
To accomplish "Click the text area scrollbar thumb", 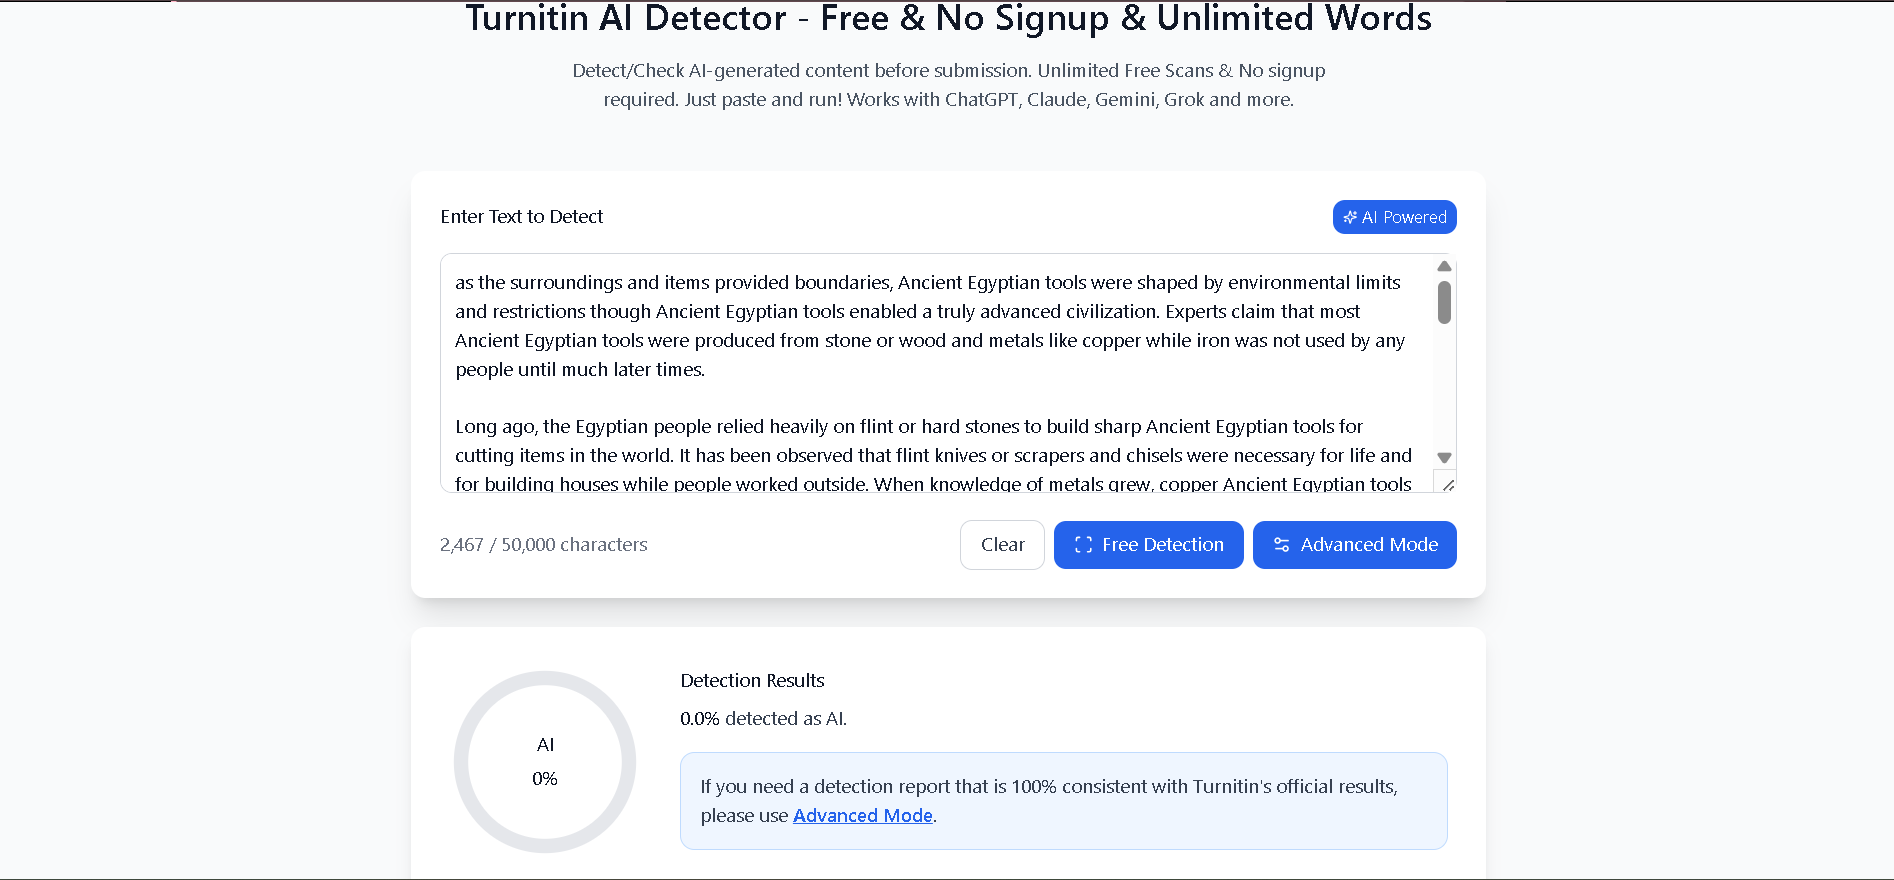I will click(x=1444, y=302).
